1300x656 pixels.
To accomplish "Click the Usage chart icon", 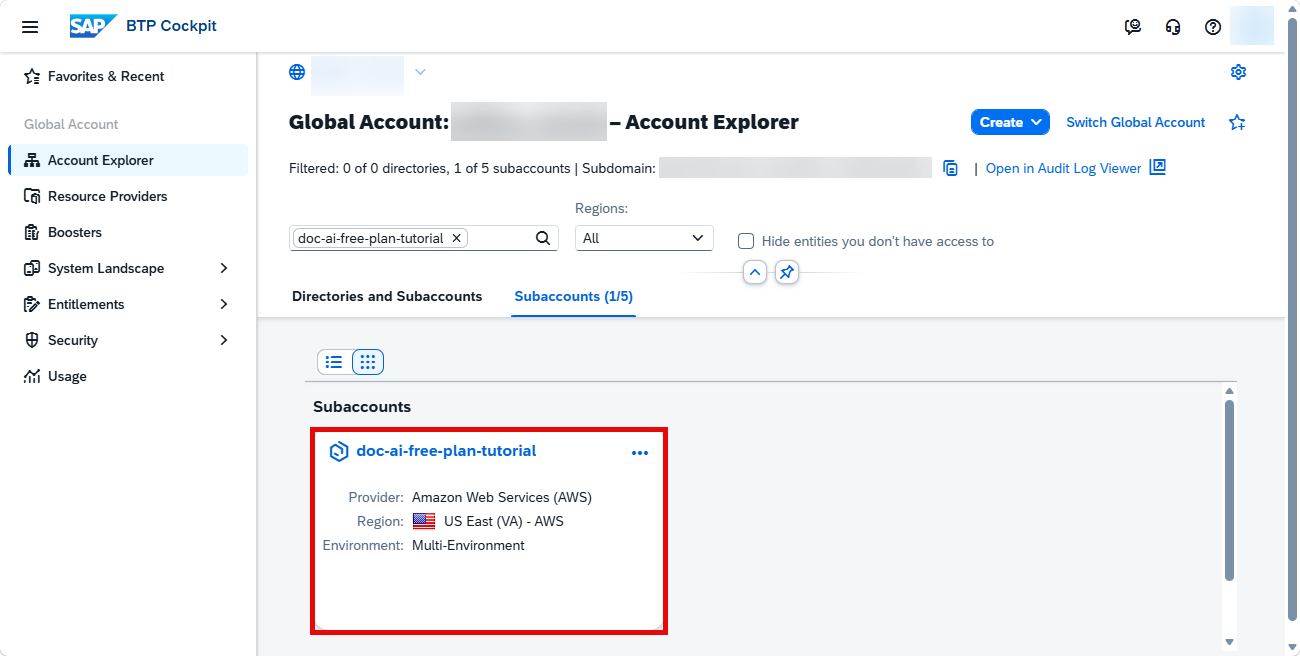I will click(31, 376).
